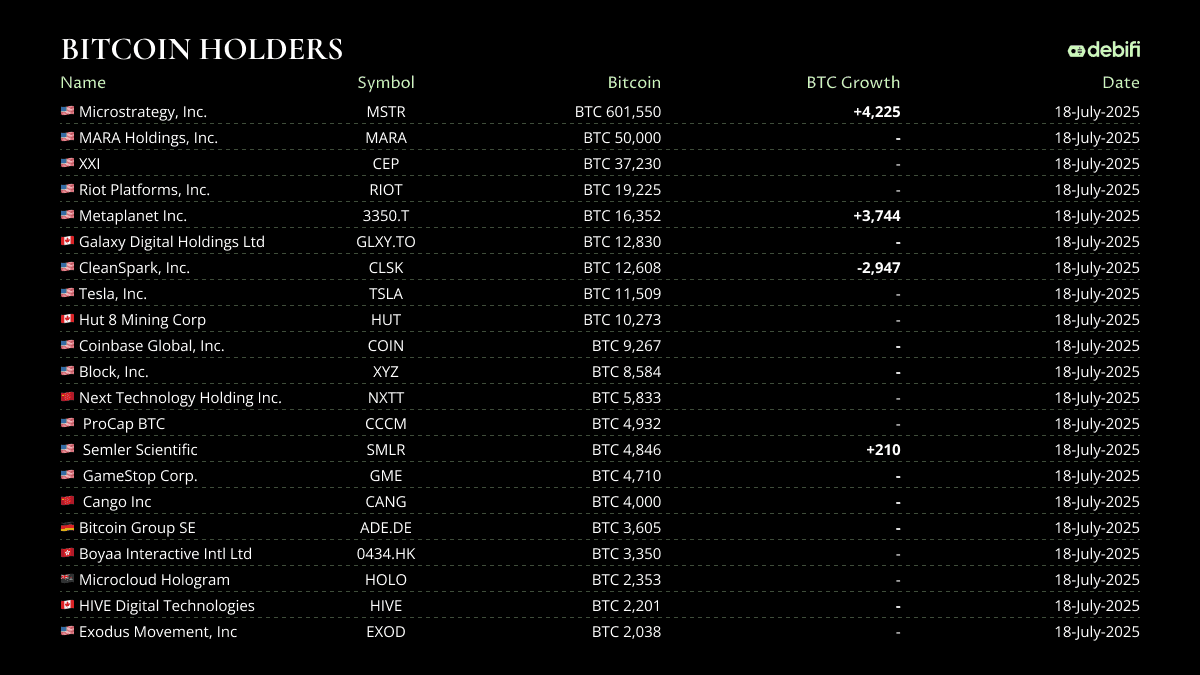Click the -2,947 growth value for CleanSpark
1200x675 pixels.
877,268
